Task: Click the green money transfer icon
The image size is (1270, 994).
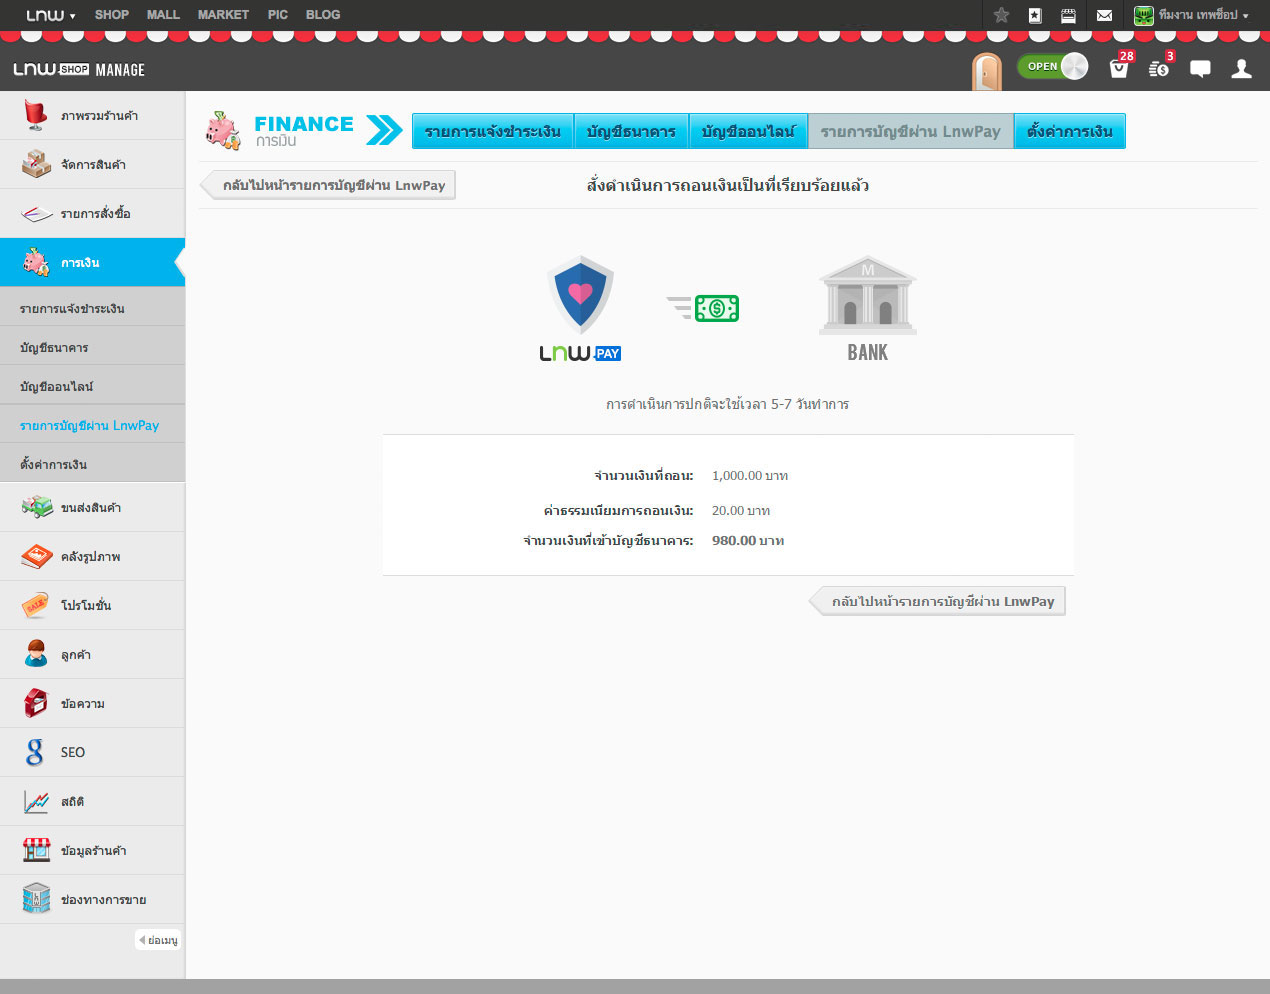Action: (x=704, y=308)
